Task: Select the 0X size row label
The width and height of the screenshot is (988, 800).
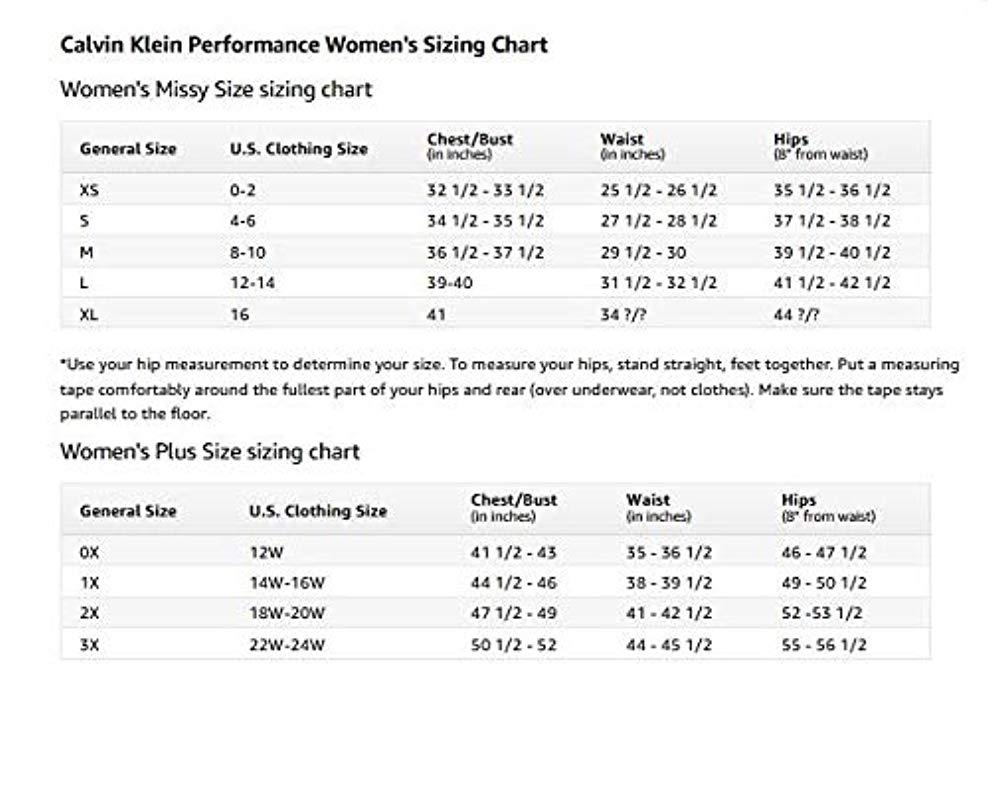Action: pos(90,552)
